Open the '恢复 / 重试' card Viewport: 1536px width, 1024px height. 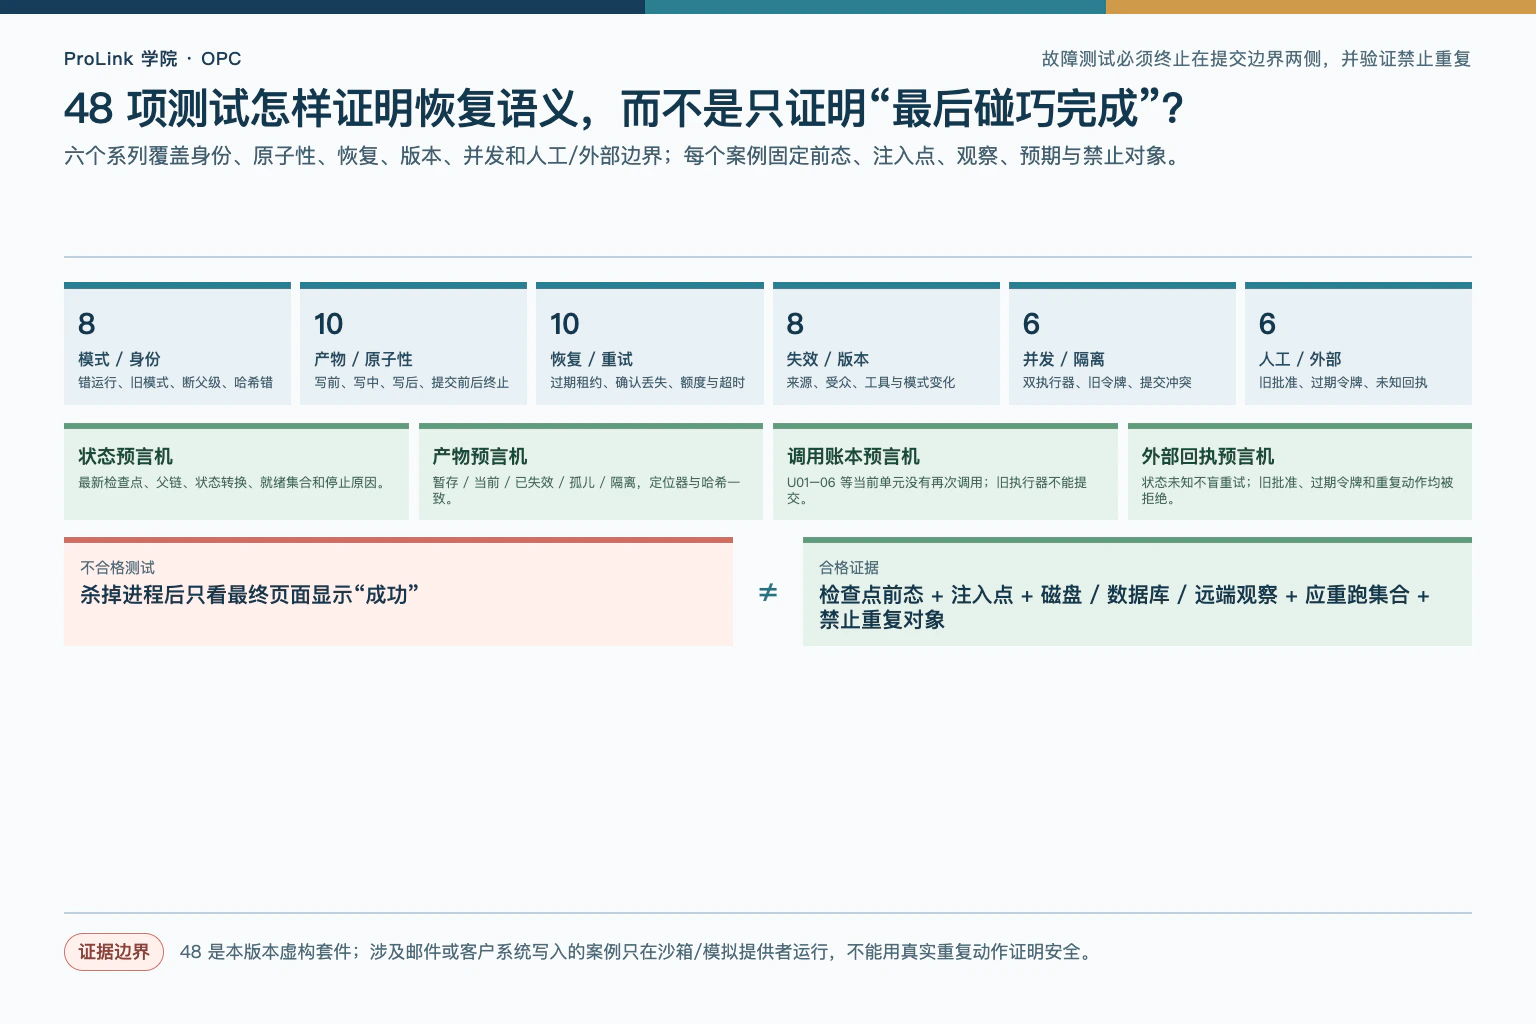(x=650, y=344)
